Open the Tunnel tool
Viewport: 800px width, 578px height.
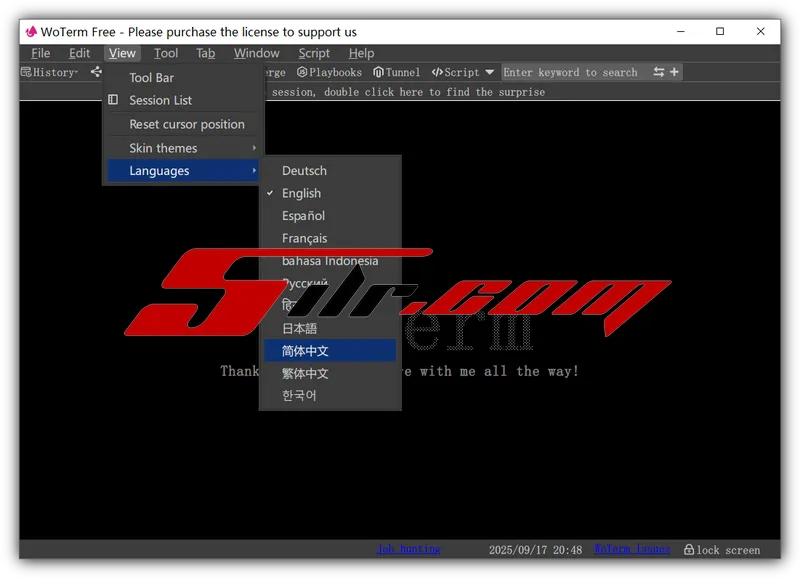click(397, 72)
